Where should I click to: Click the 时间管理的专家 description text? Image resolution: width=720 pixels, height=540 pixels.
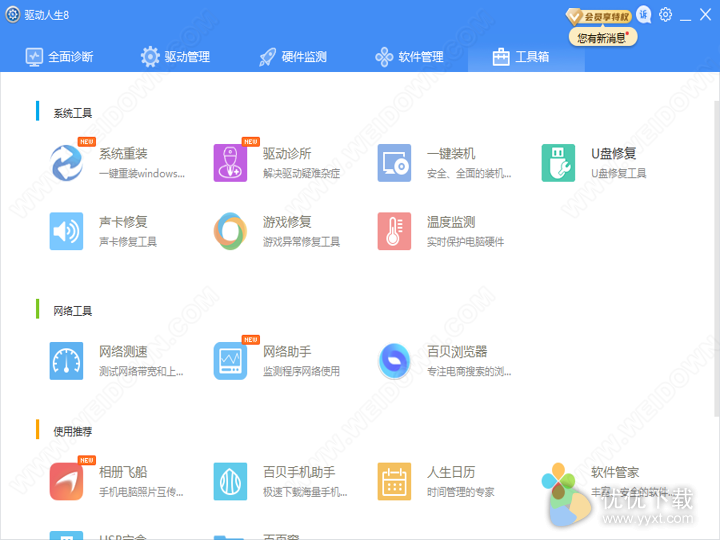[x=461, y=492]
